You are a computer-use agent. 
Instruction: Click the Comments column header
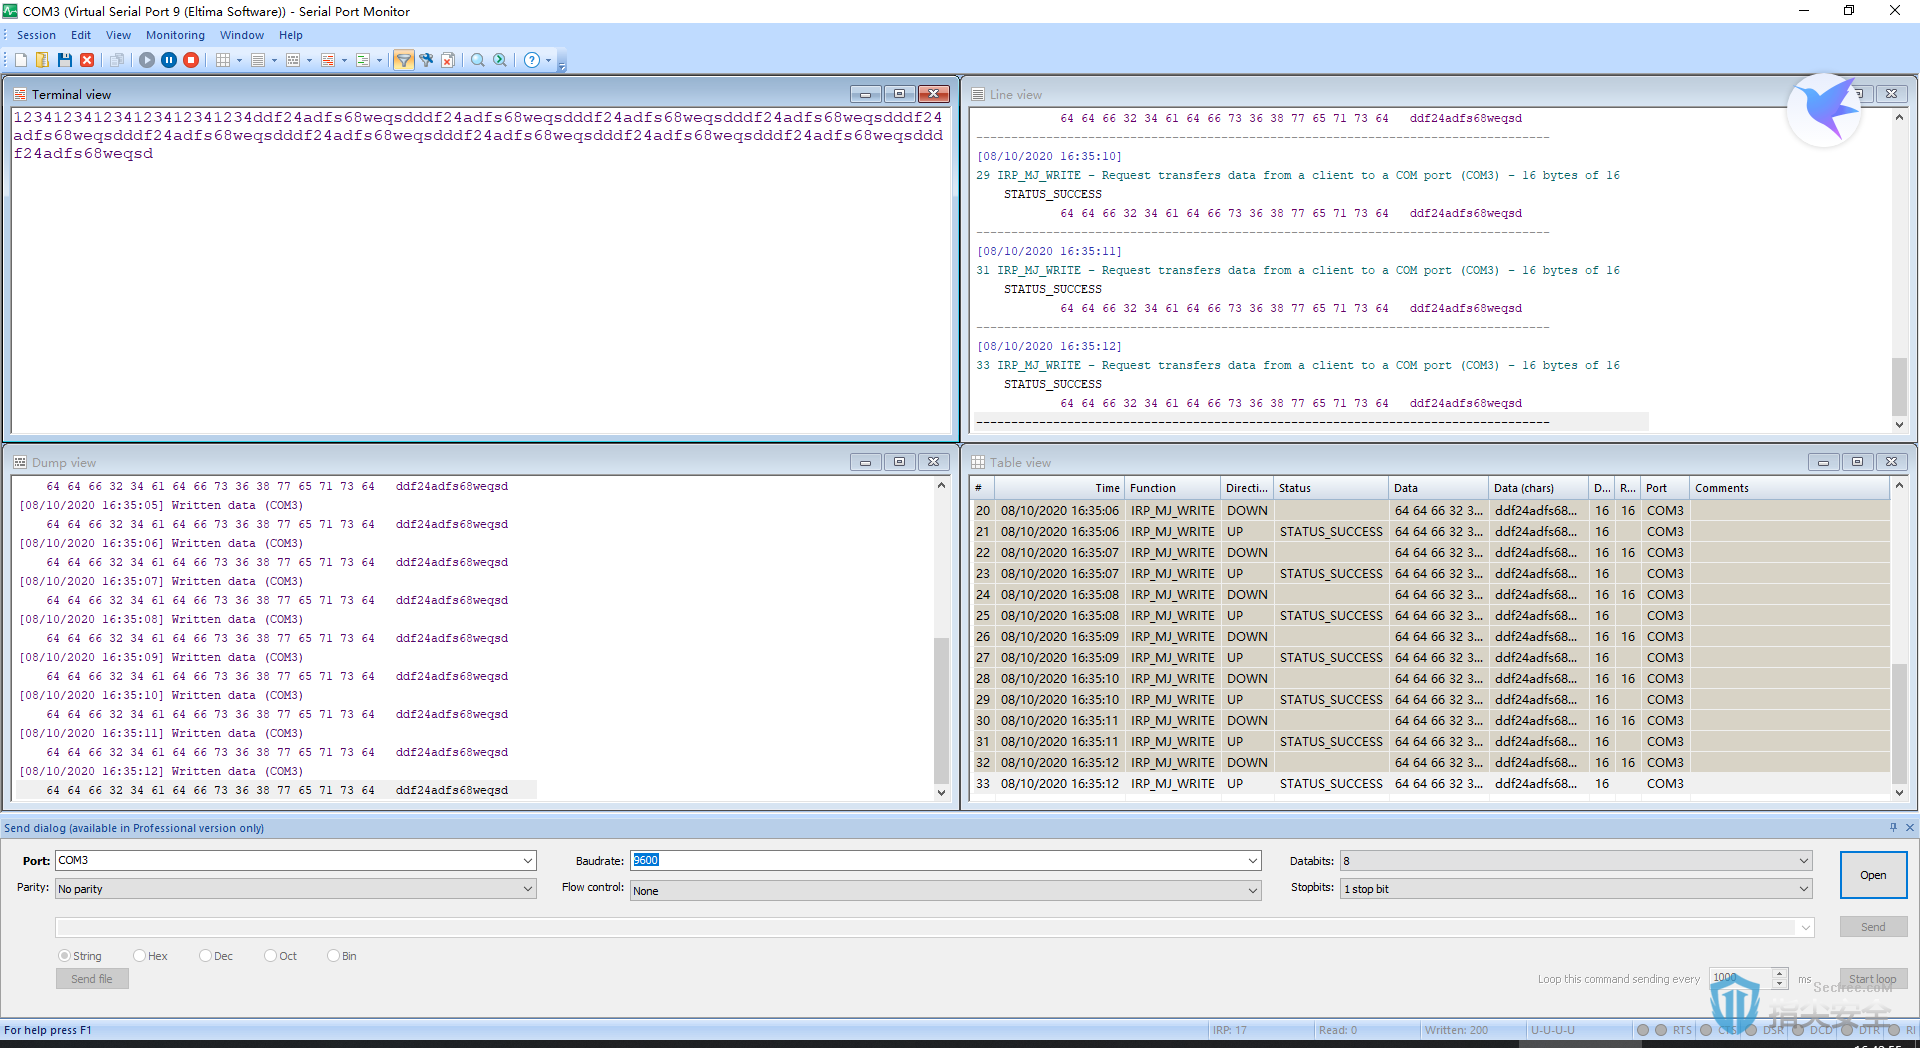1790,488
